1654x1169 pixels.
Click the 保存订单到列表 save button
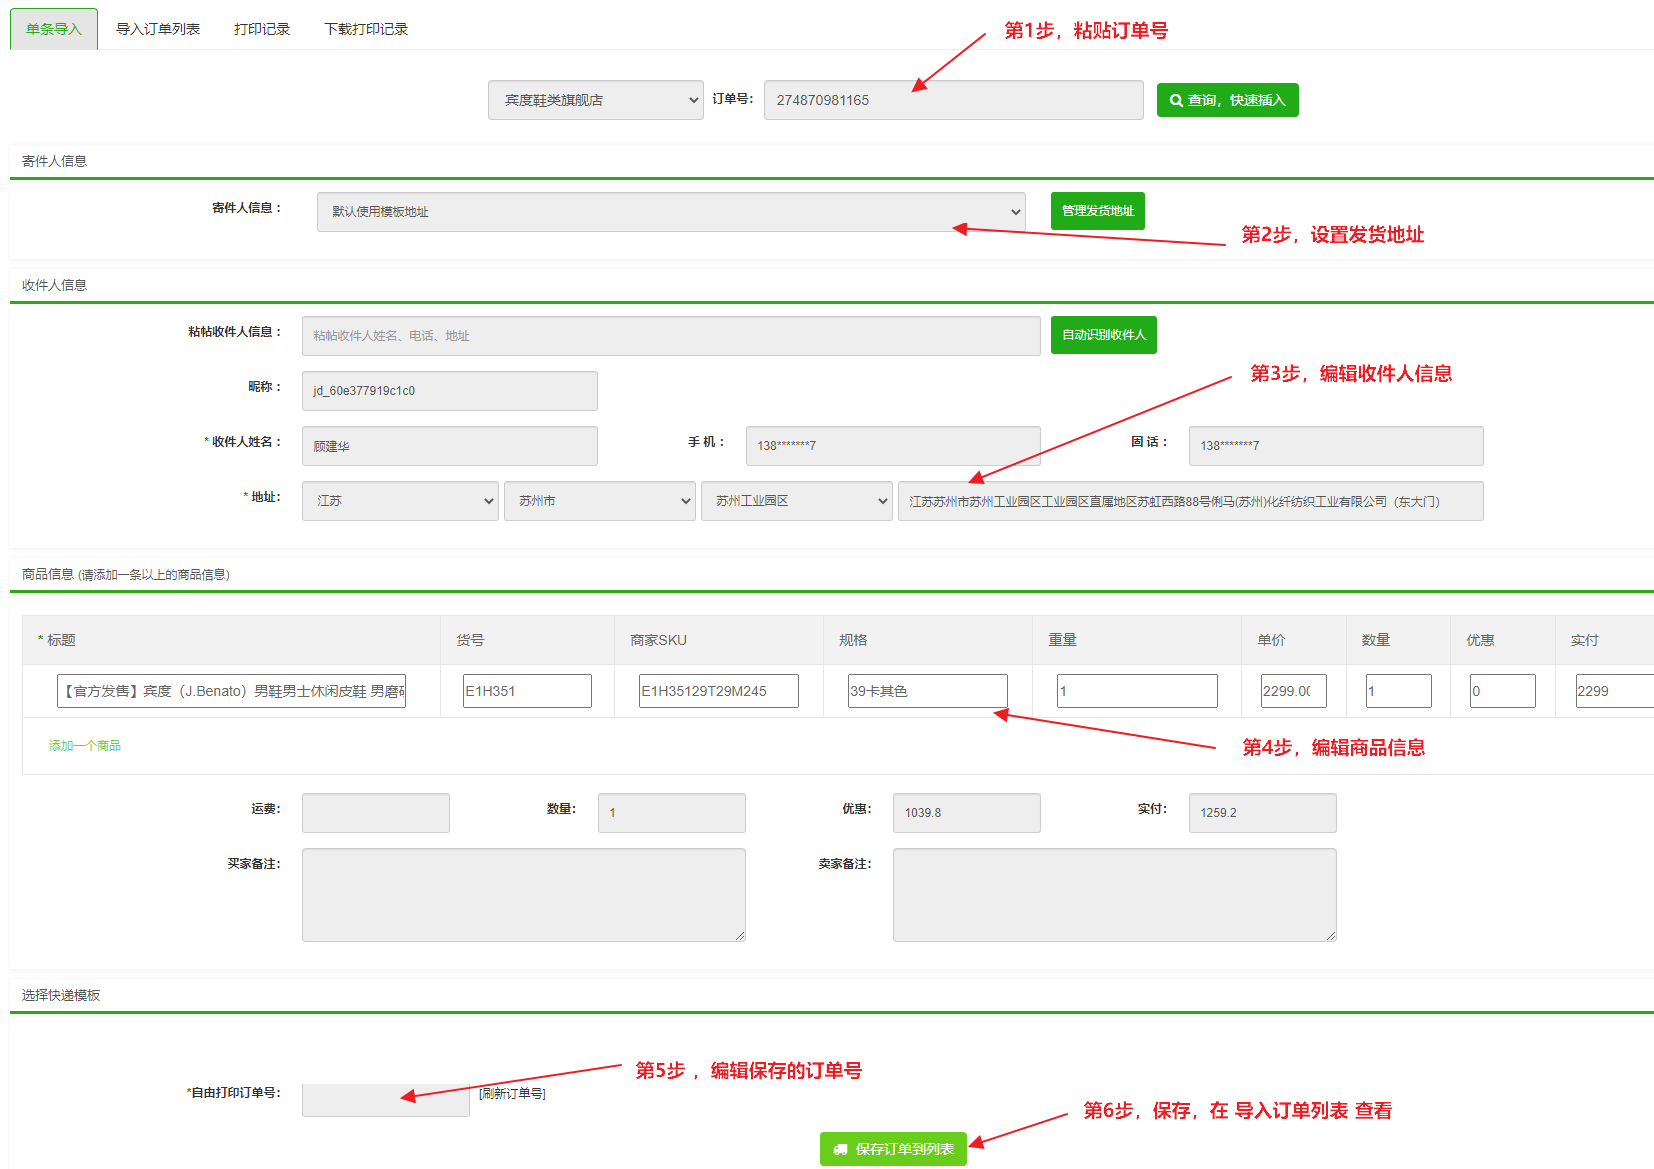(893, 1149)
